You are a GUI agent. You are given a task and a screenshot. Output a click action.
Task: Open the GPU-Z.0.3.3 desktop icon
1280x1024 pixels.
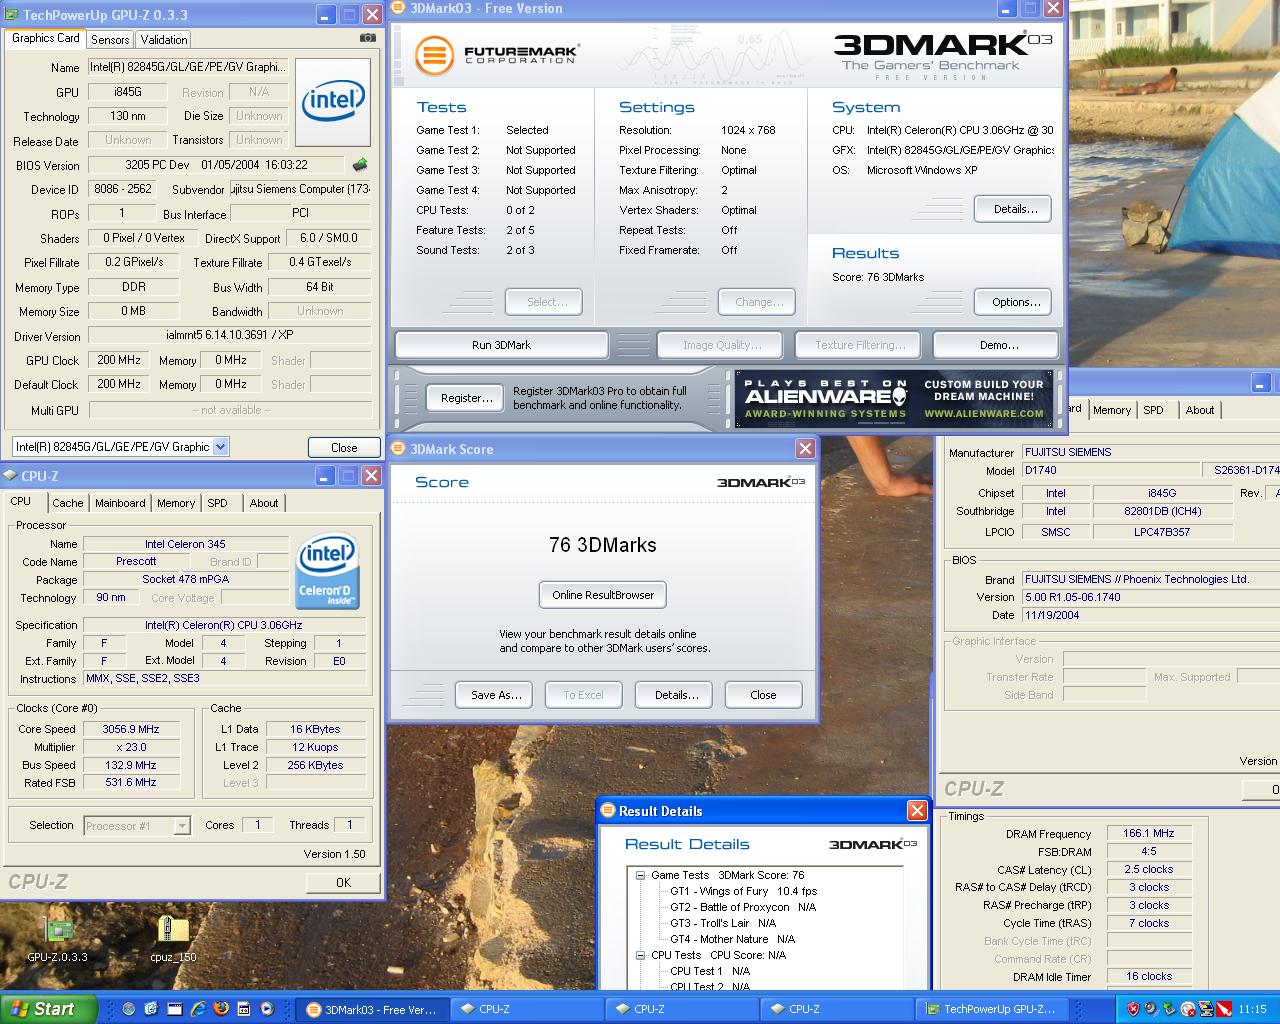[x=57, y=940]
